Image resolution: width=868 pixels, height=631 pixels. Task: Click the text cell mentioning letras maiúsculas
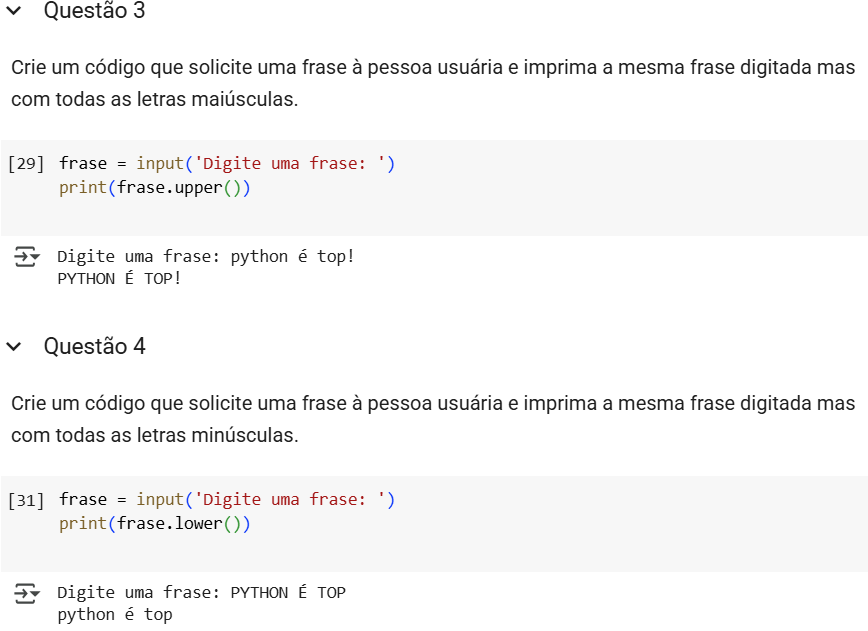[x=433, y=84]
